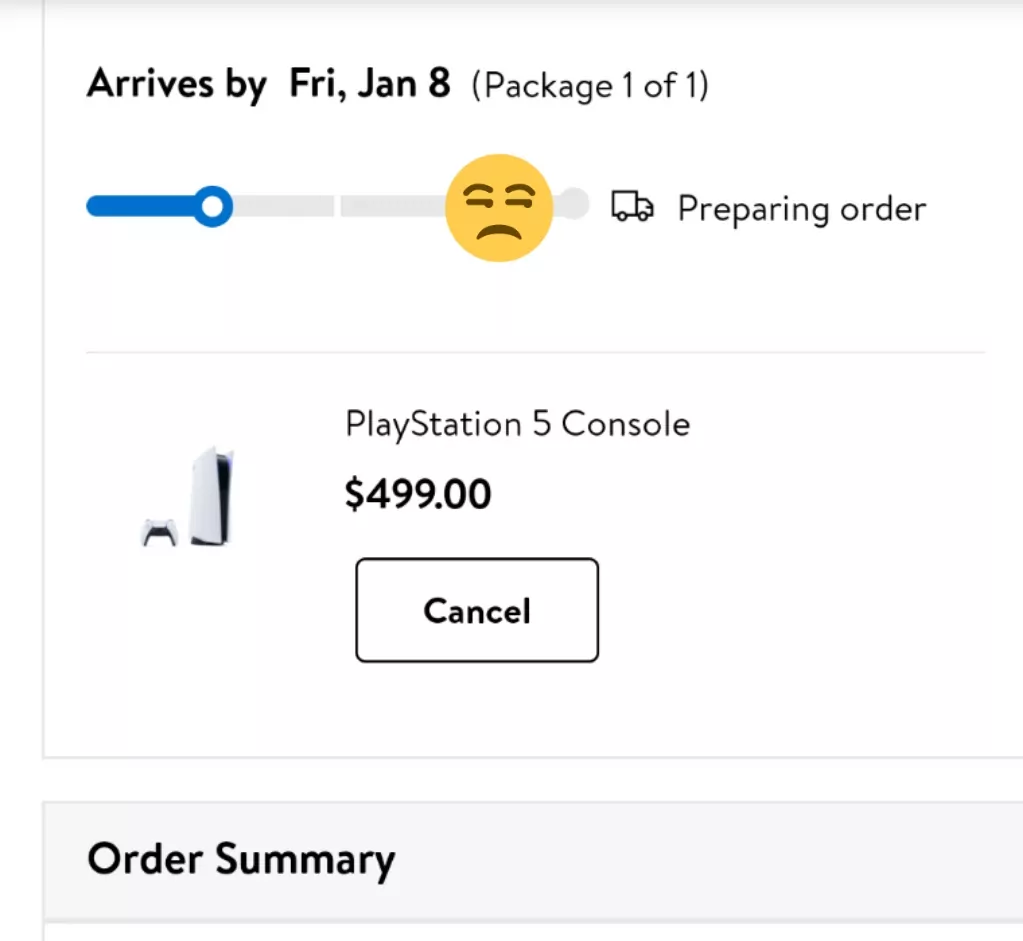Click the white DualSense controller image

coord(160,532)
